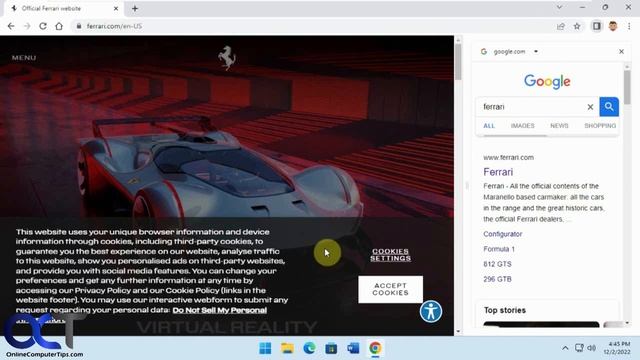Click the Top stories heading
The height and width of the screenshot is (360, 640).
[504, 310]
